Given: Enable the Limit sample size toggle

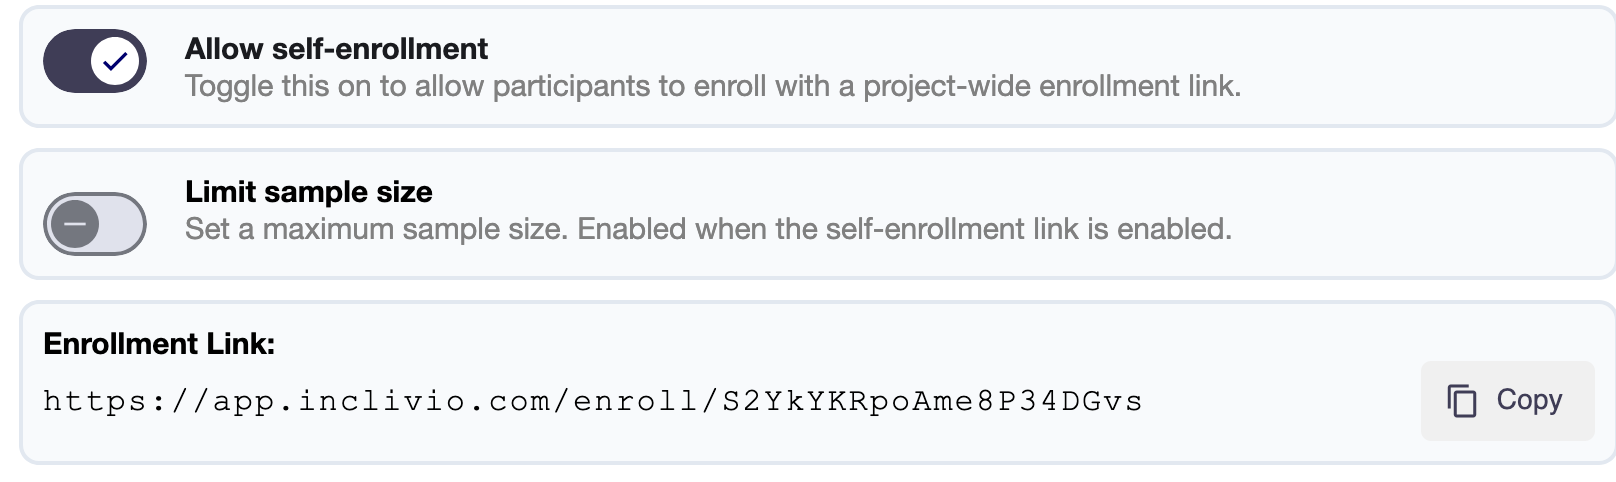Looking at the screenshot, I should (94, 224).
